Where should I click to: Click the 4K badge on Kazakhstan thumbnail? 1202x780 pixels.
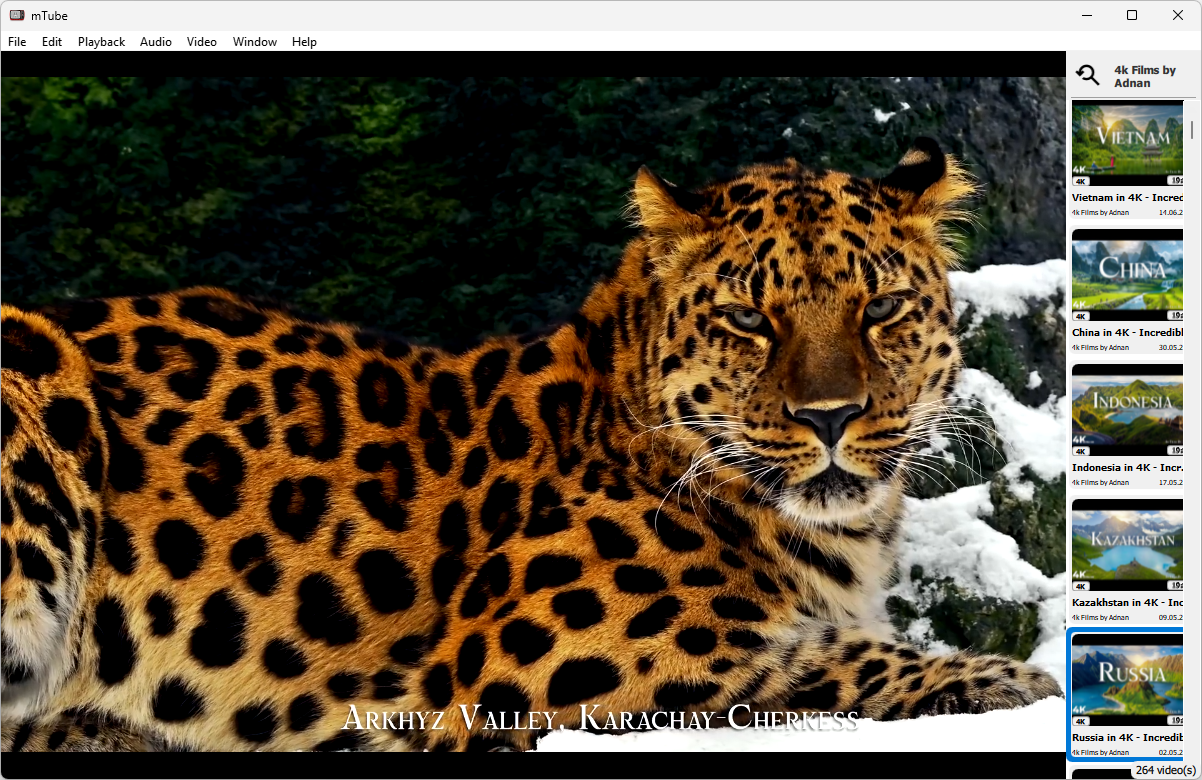click(1080, 586)
